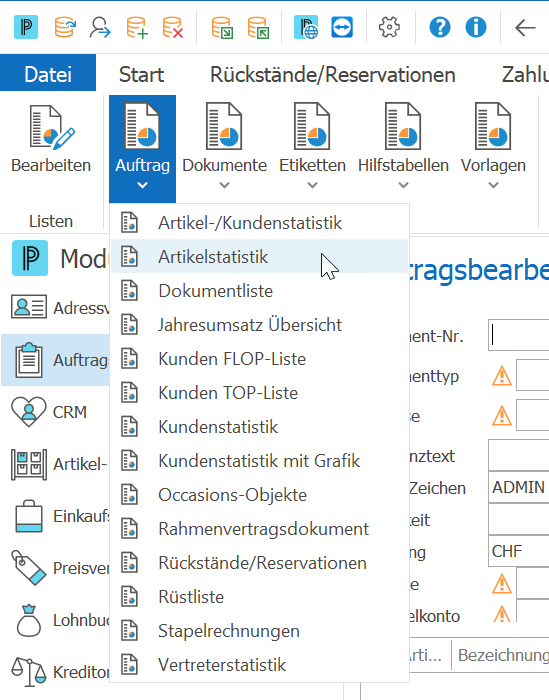This screenshot has height=700, width=549.
Task: Select Dokumentliste menu entry
Action: (259, 291)
